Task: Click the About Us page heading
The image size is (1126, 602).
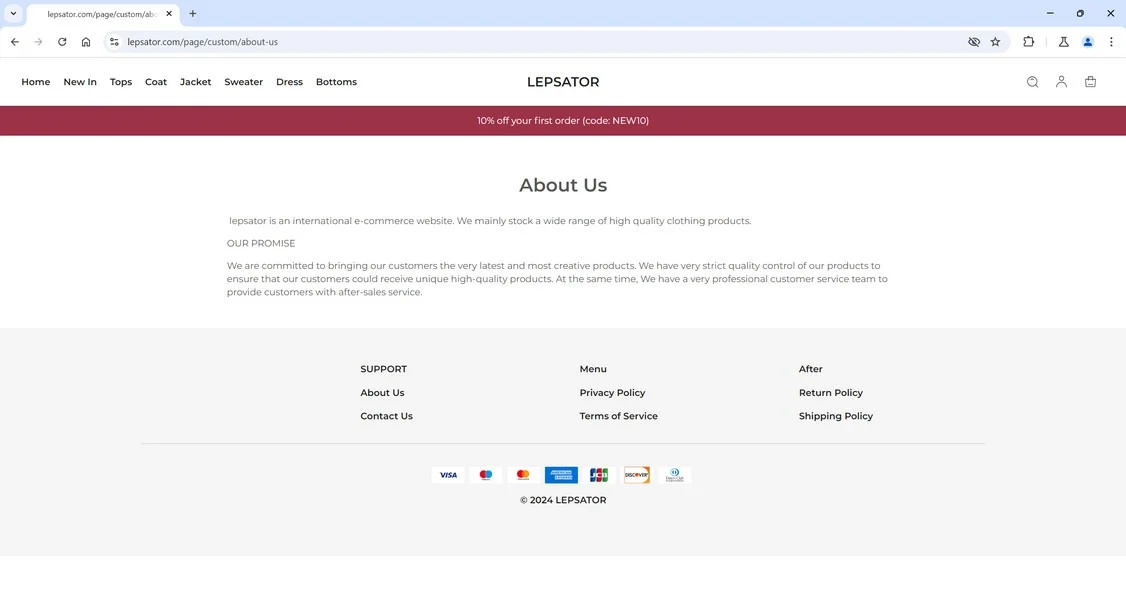Action: coord(563,185)
